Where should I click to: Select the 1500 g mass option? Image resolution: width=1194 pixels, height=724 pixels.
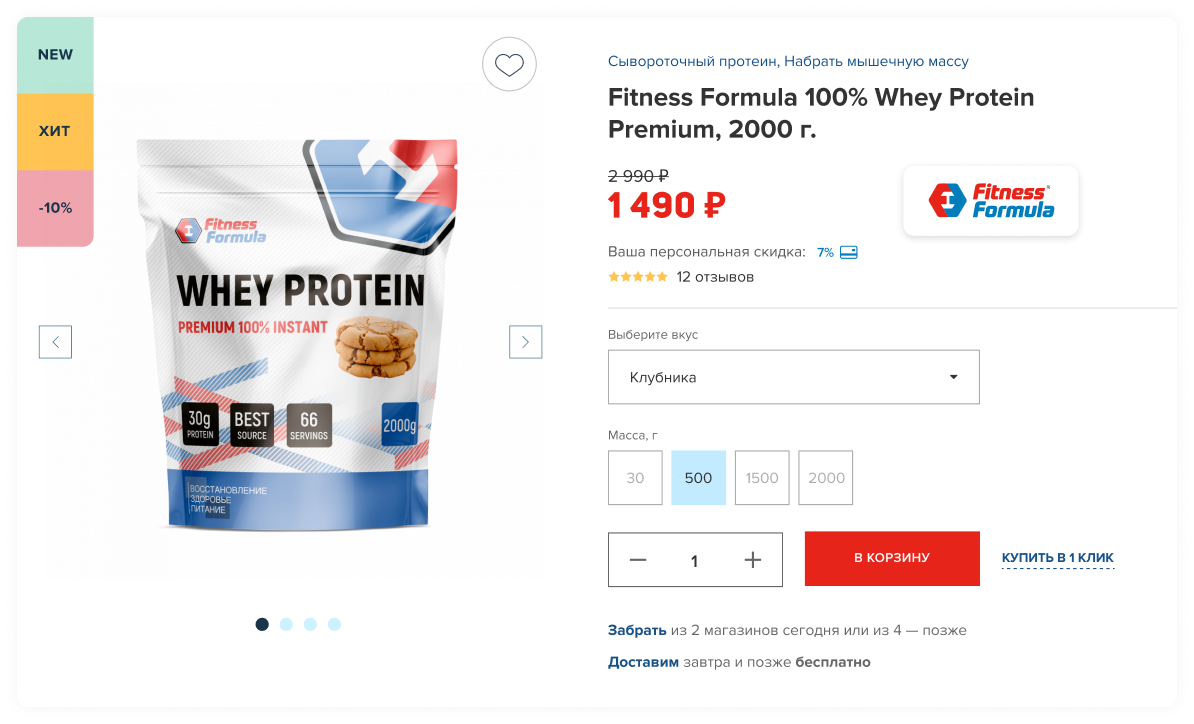pyautogui.click(x=761, y=478)
